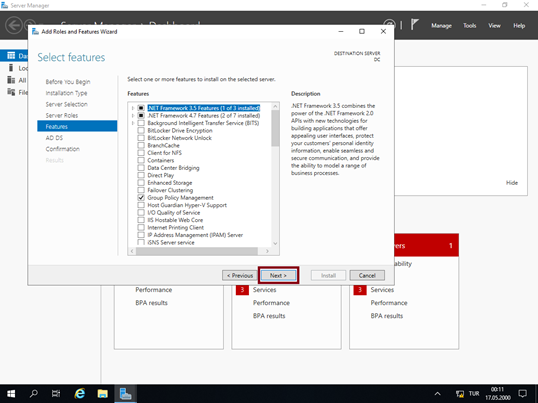Click the Next button
Image resolution: width=538 pixels, height=403 pixels.
pos(278,275)
